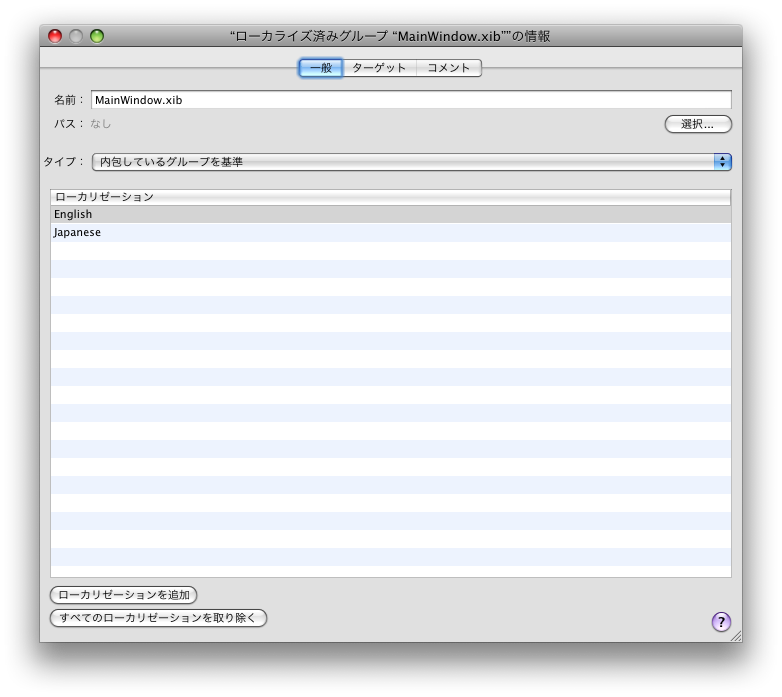782x697 pixels.
Task: Switch to the 一般 tab
Action: click(x=321, y=68)
